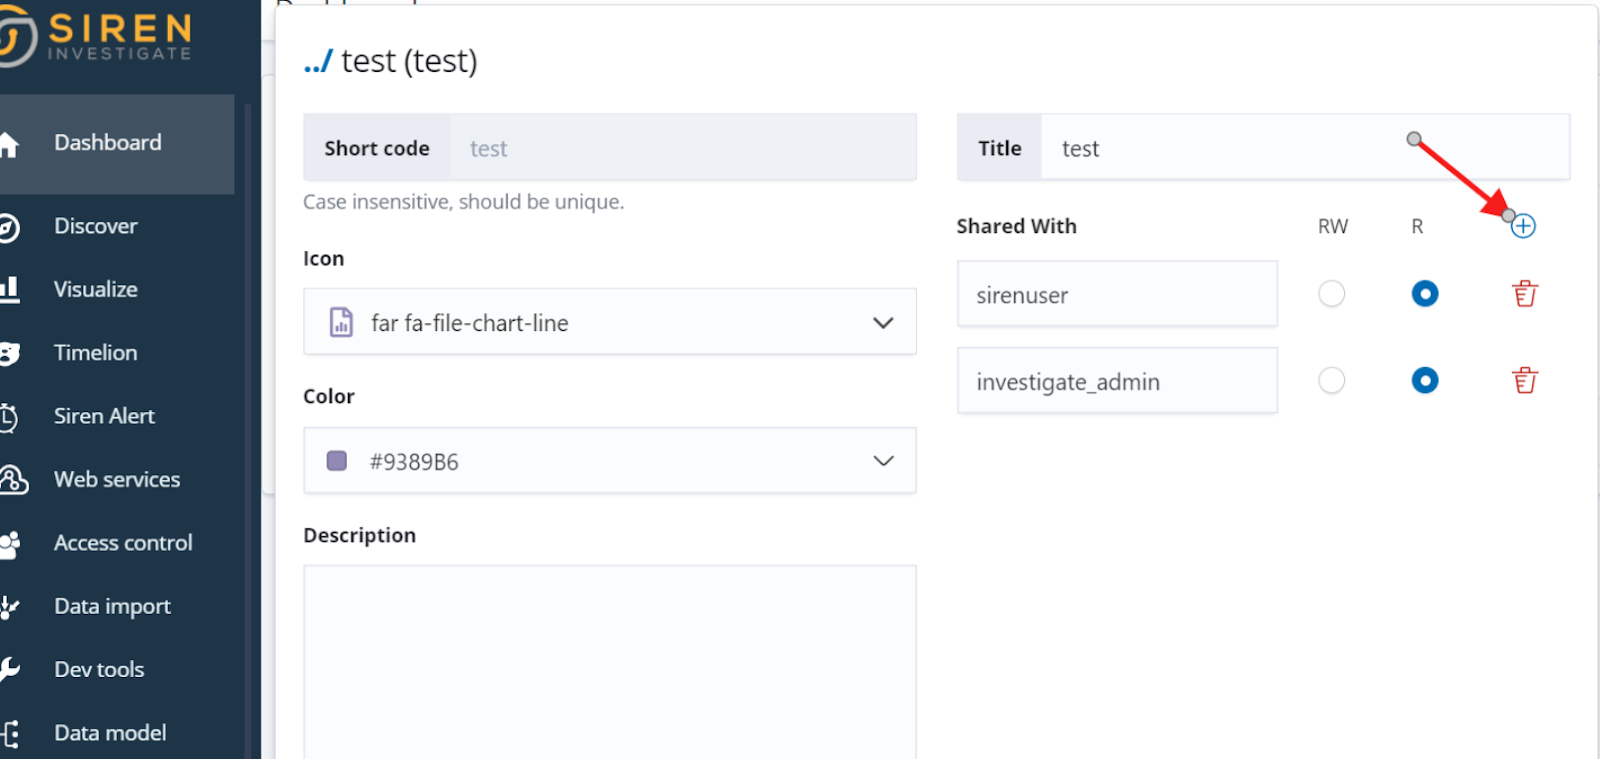Click the Siren Alert clock icon
Image resolution: width=1600 pixels, height=759 pixels.
[8, 417]
